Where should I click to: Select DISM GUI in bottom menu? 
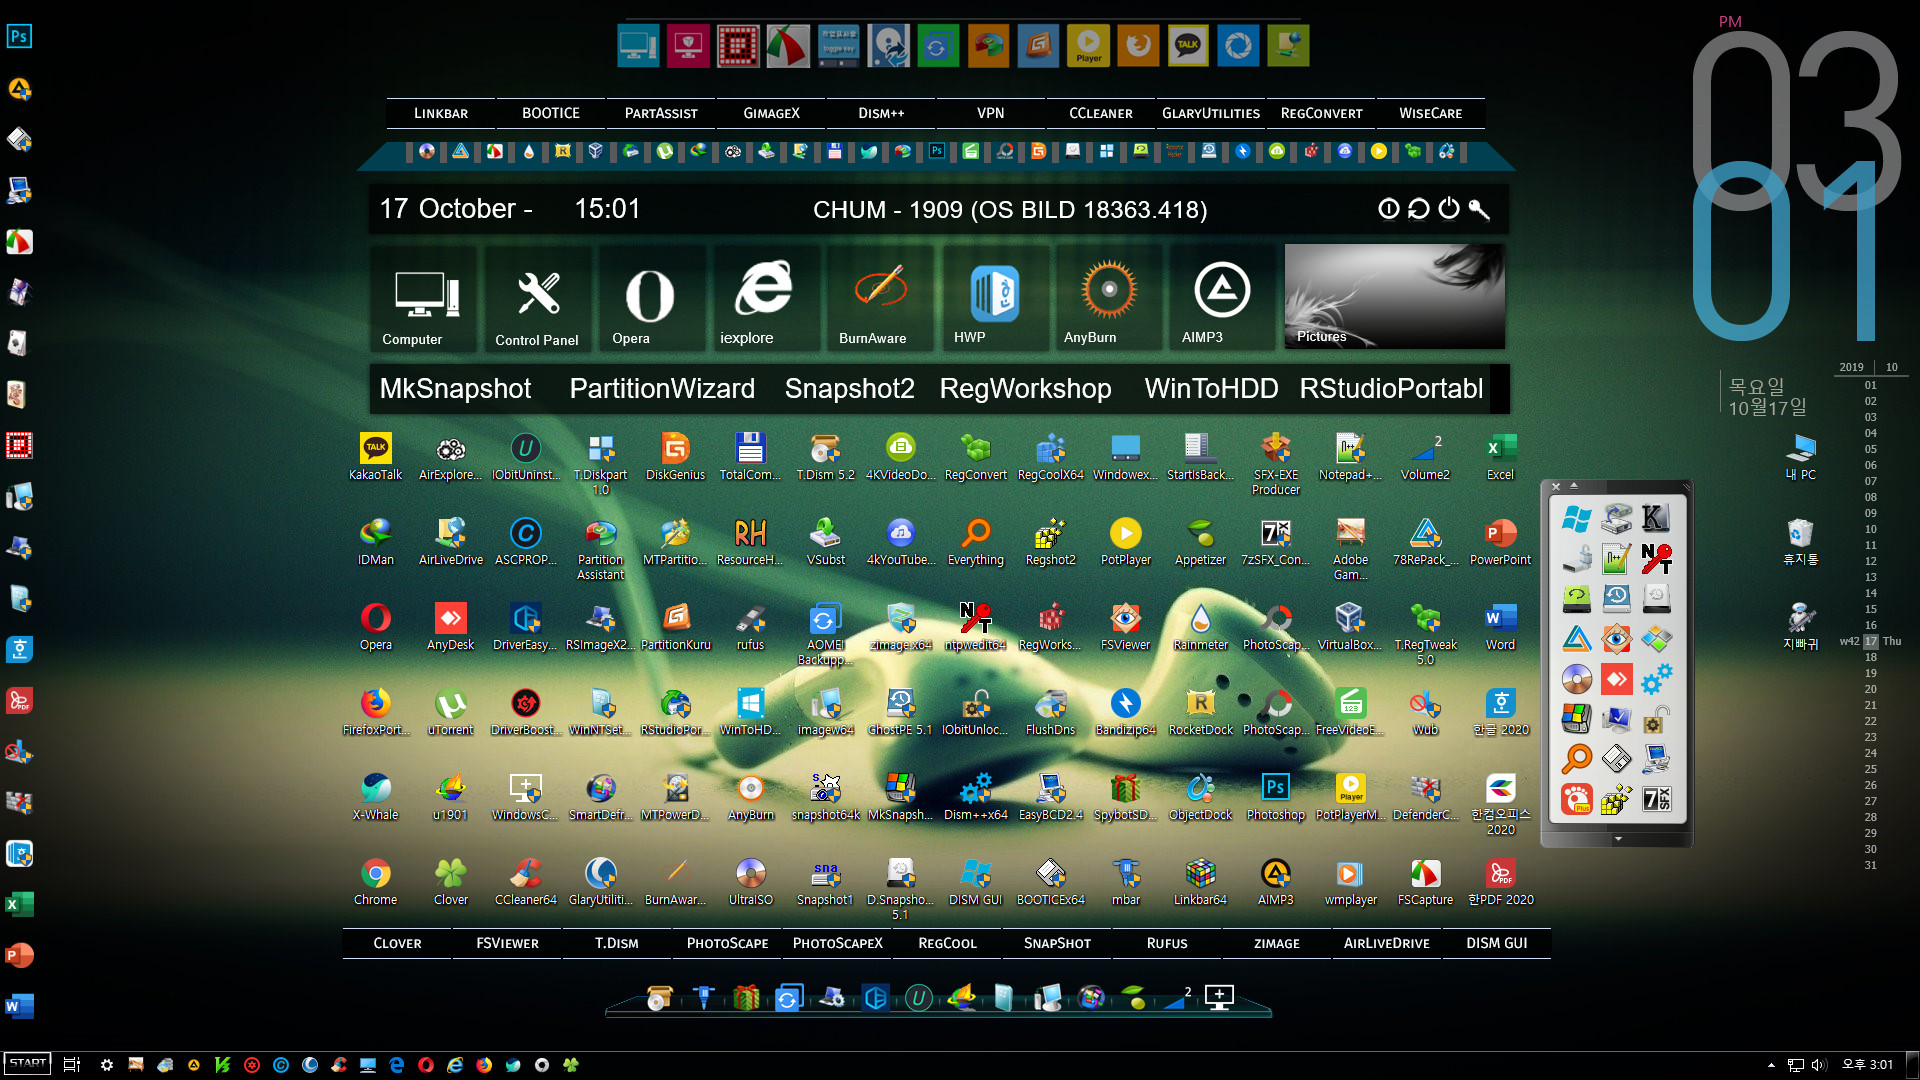click(x=1497, y=943)
